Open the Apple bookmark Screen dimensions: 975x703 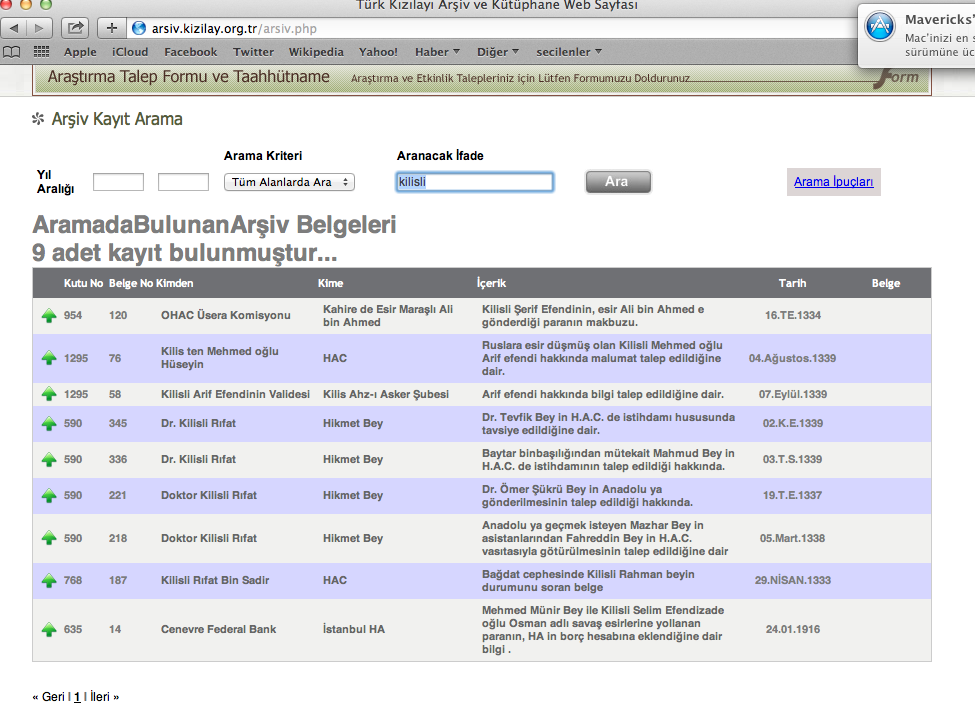coord(80,52)
